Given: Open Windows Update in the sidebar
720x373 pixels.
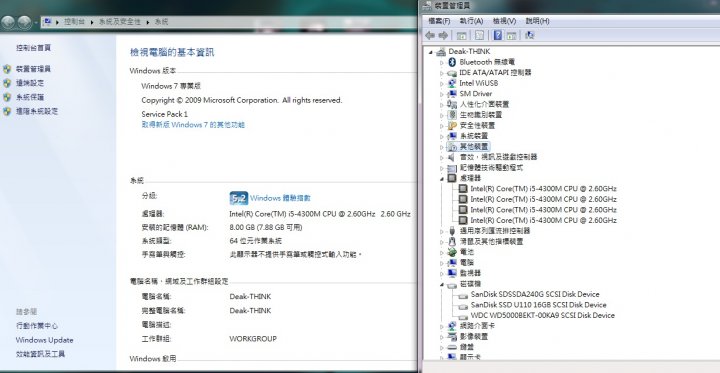Looking at the screenshot, I should (x=45, y=340).
